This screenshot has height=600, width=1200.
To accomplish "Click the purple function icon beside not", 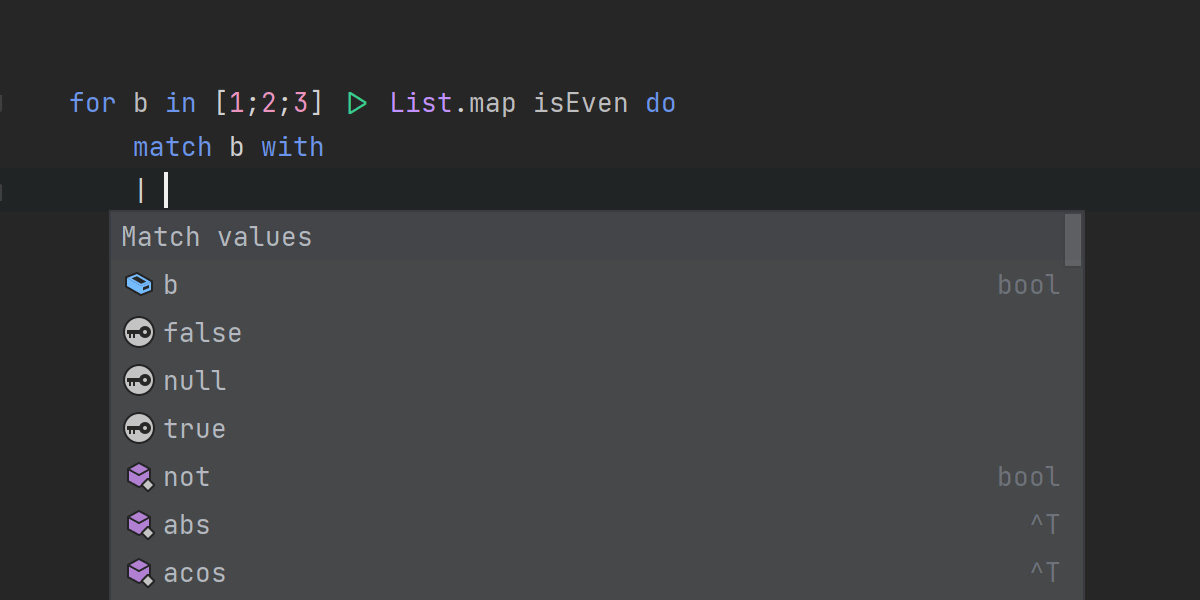I will click(x=138, y=477).
